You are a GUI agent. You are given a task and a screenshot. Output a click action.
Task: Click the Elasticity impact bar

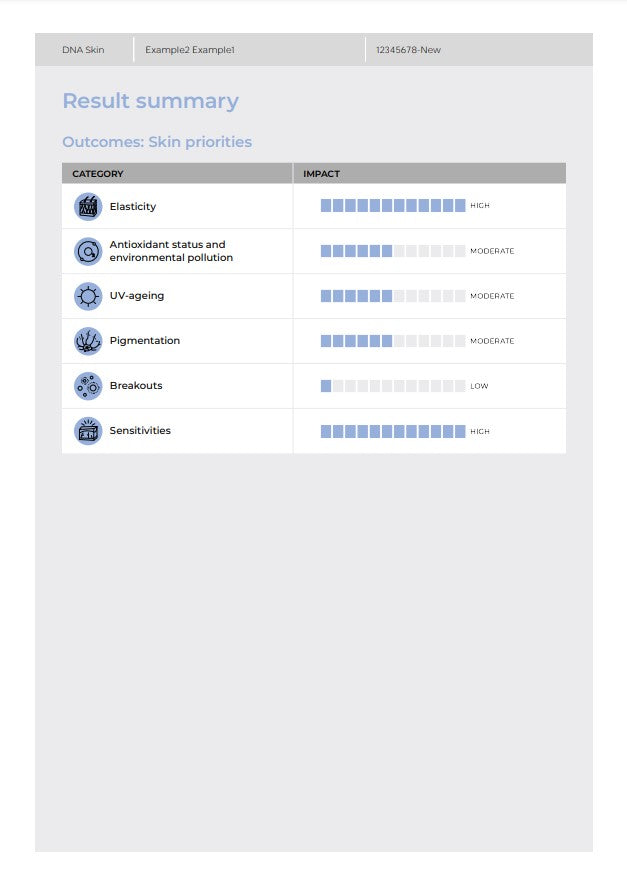pos(393,206)
